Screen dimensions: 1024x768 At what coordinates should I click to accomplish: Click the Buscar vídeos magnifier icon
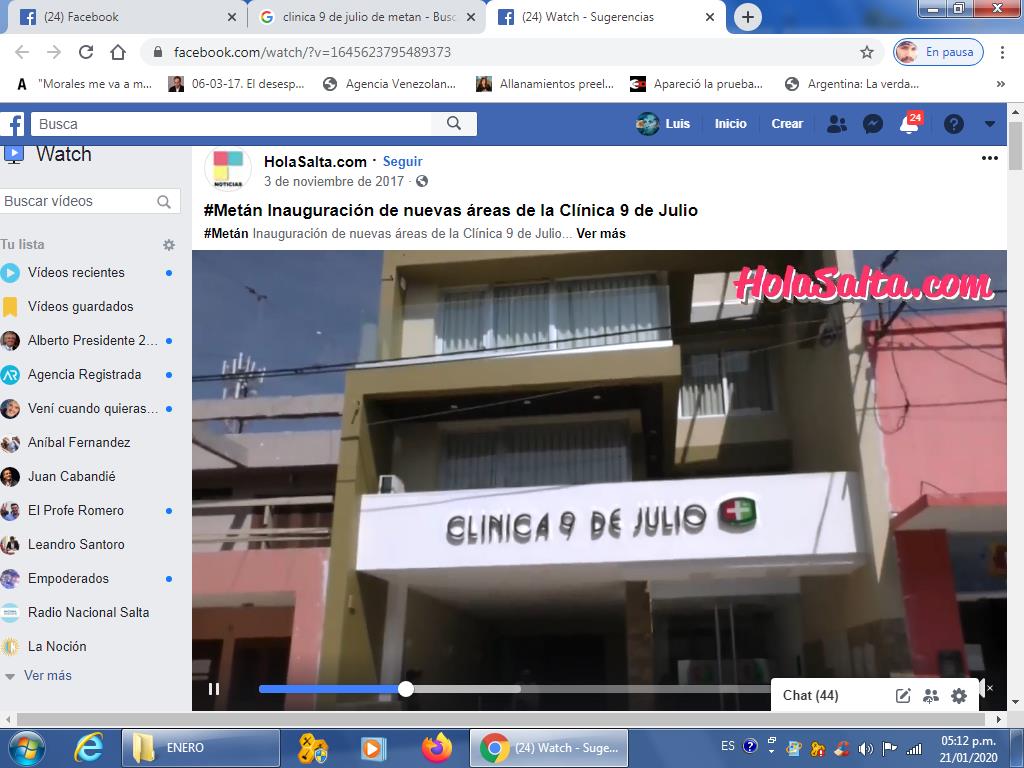pos(165,202)
